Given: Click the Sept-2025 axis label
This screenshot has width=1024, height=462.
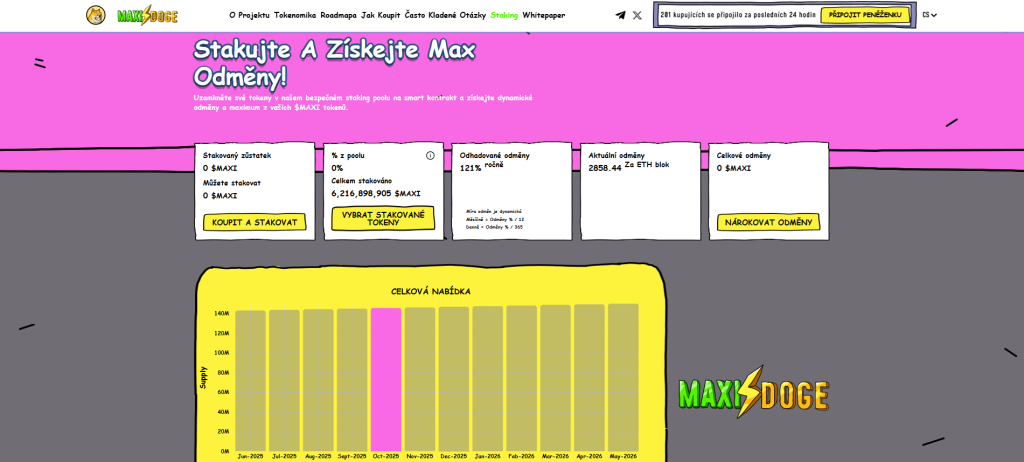Looking at the screenshot, I should pos(352,456).
